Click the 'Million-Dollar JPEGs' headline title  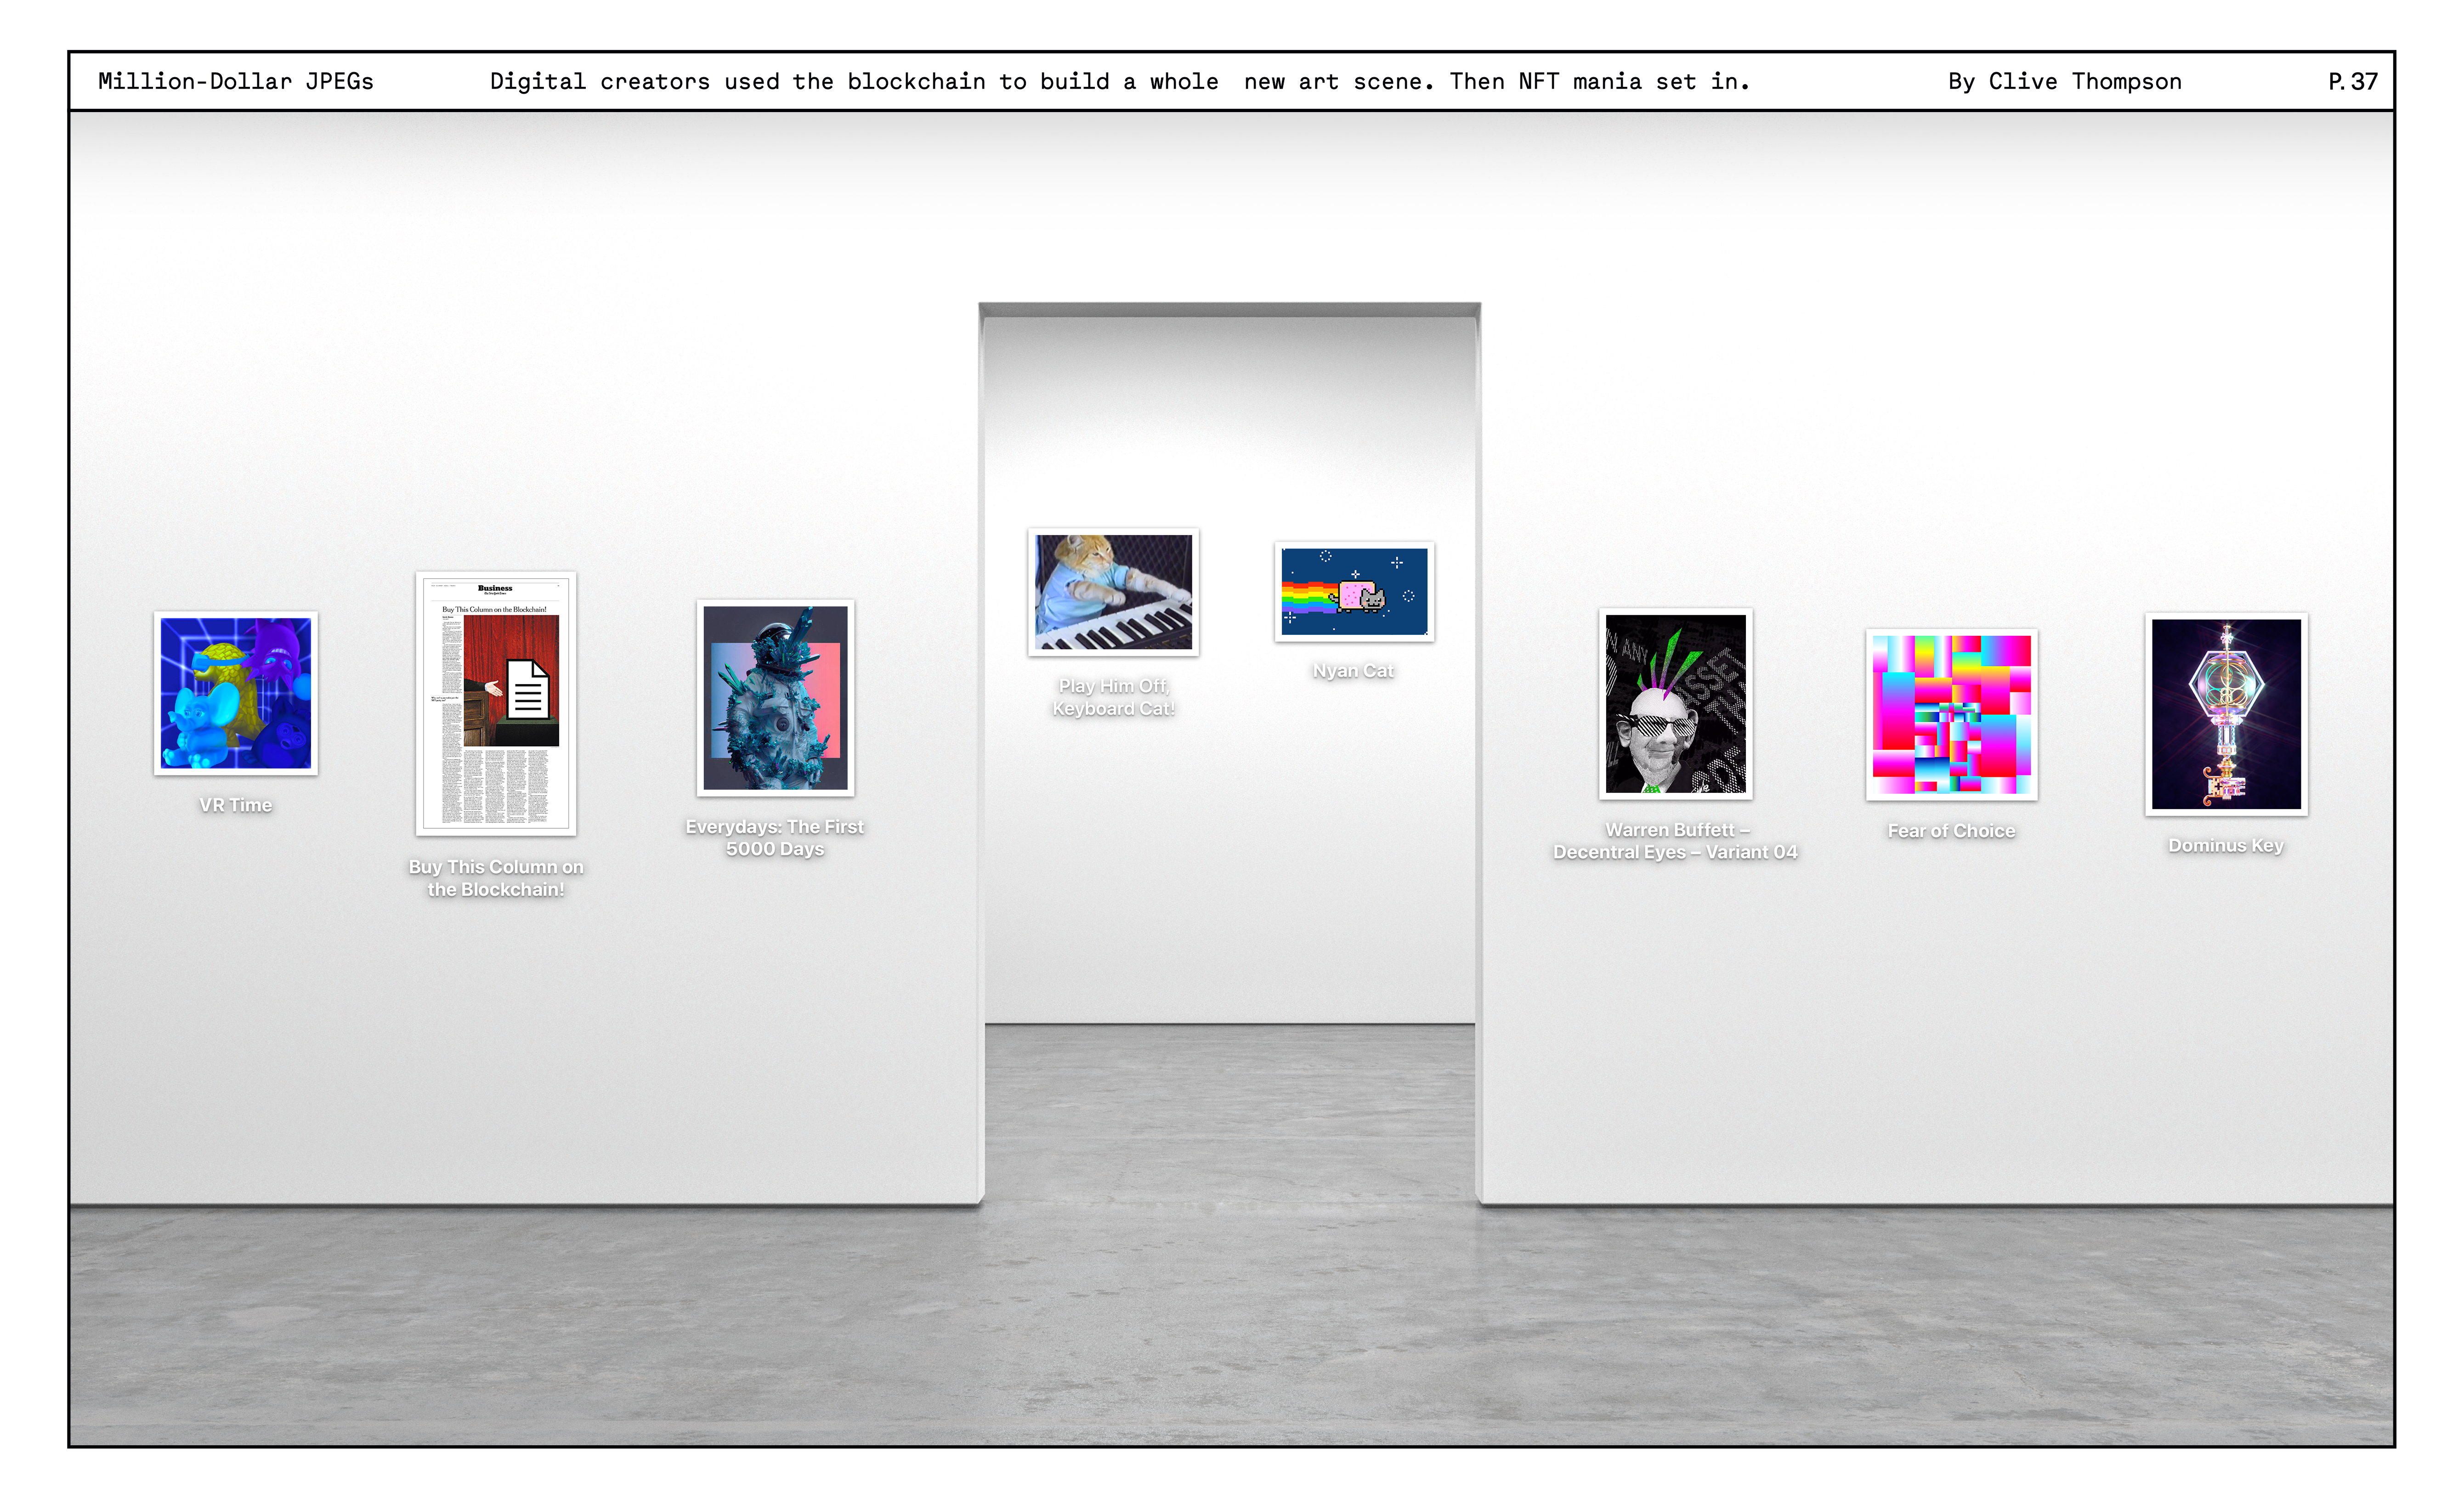236,82
